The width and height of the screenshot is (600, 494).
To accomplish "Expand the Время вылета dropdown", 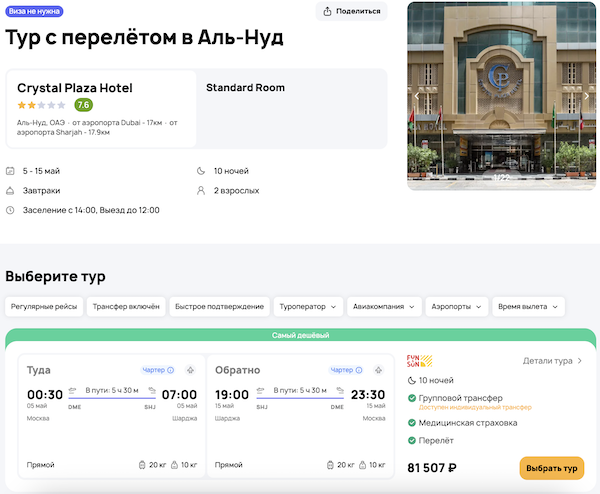I will coord(526,306).
